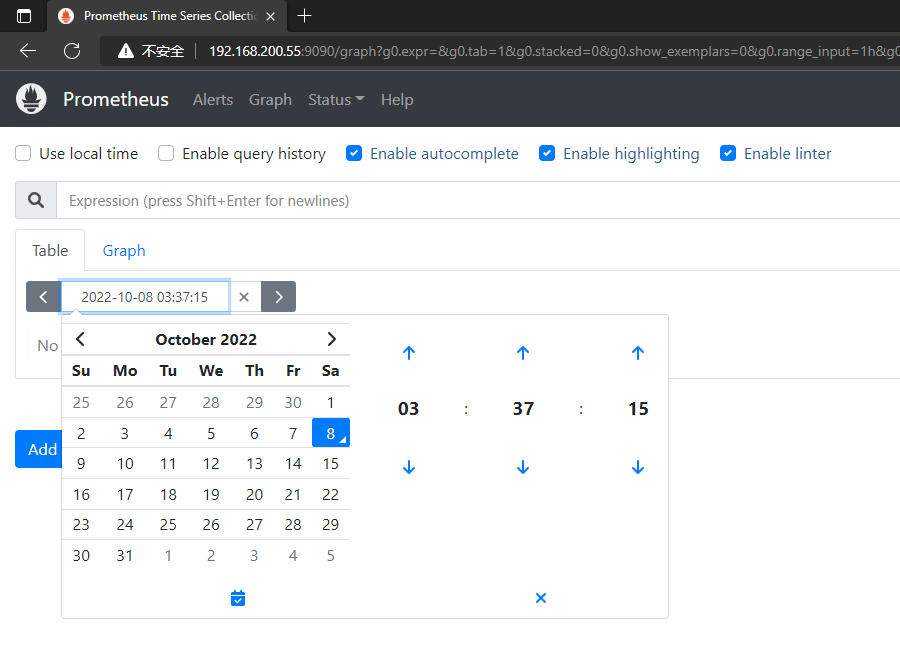Uncheck Enable linter
The width and height of the screenshot is (900, 672).
pyautogui.click(x=728, y=153)
